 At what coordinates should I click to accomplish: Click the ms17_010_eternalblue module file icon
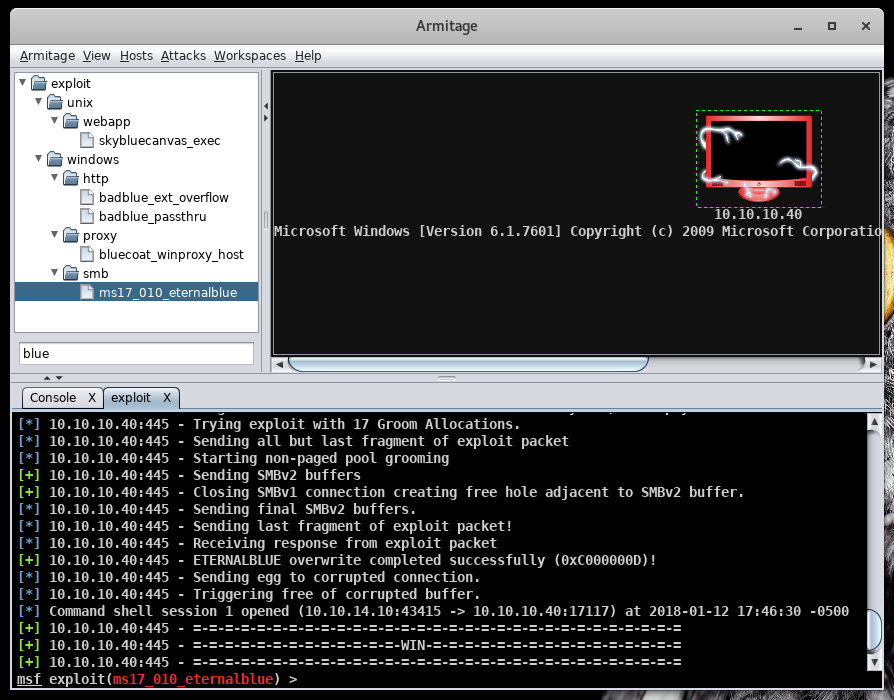click(87, 292)
